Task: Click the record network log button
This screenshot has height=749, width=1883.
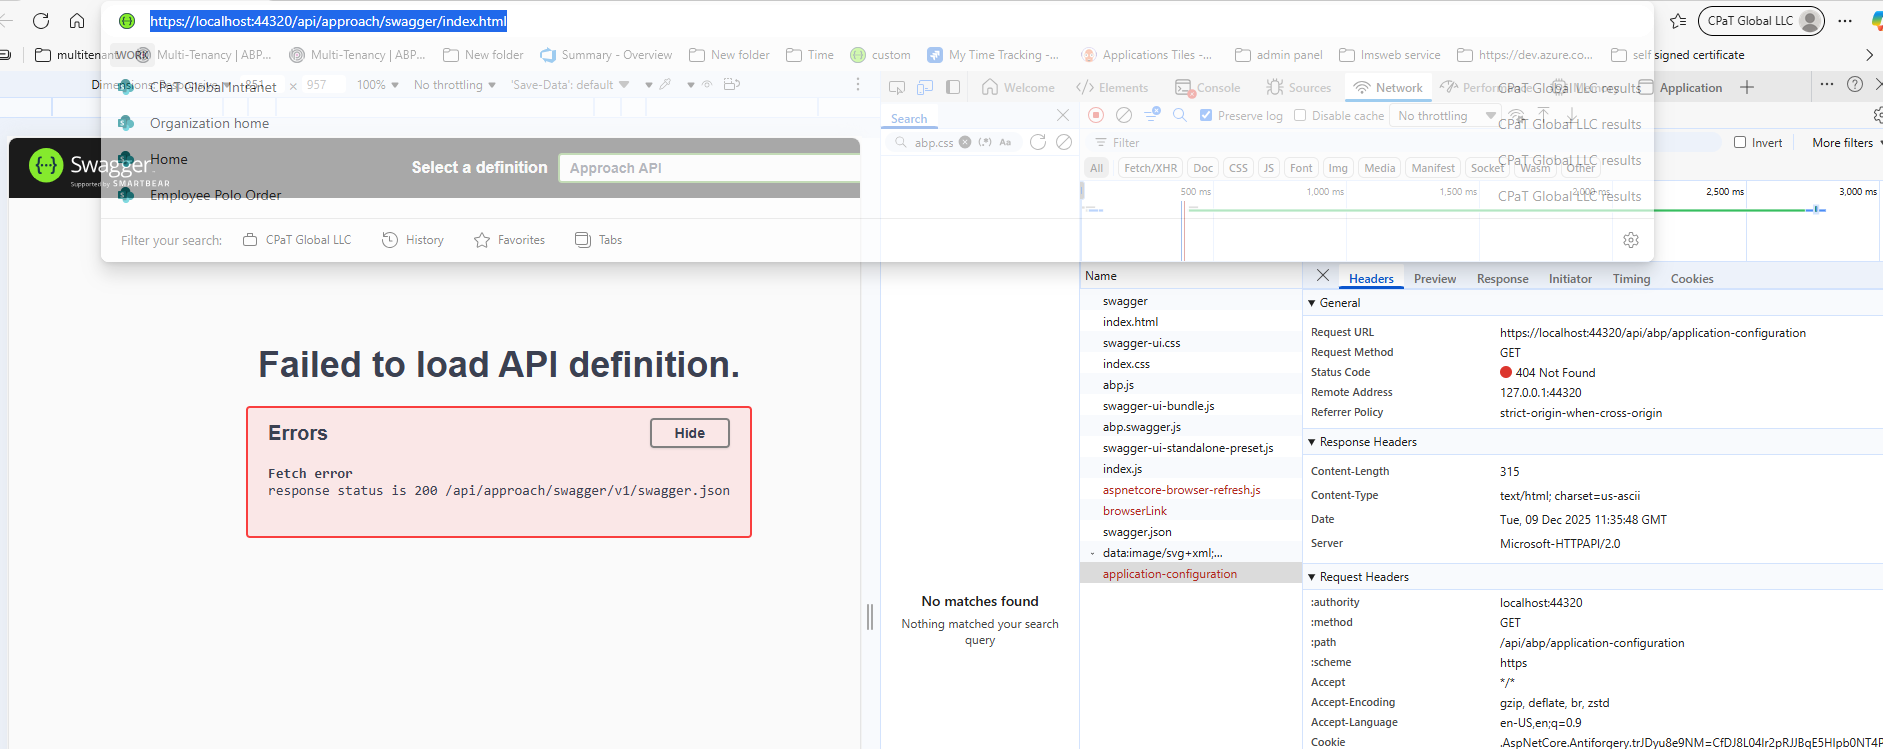Action: [1096, 115]
